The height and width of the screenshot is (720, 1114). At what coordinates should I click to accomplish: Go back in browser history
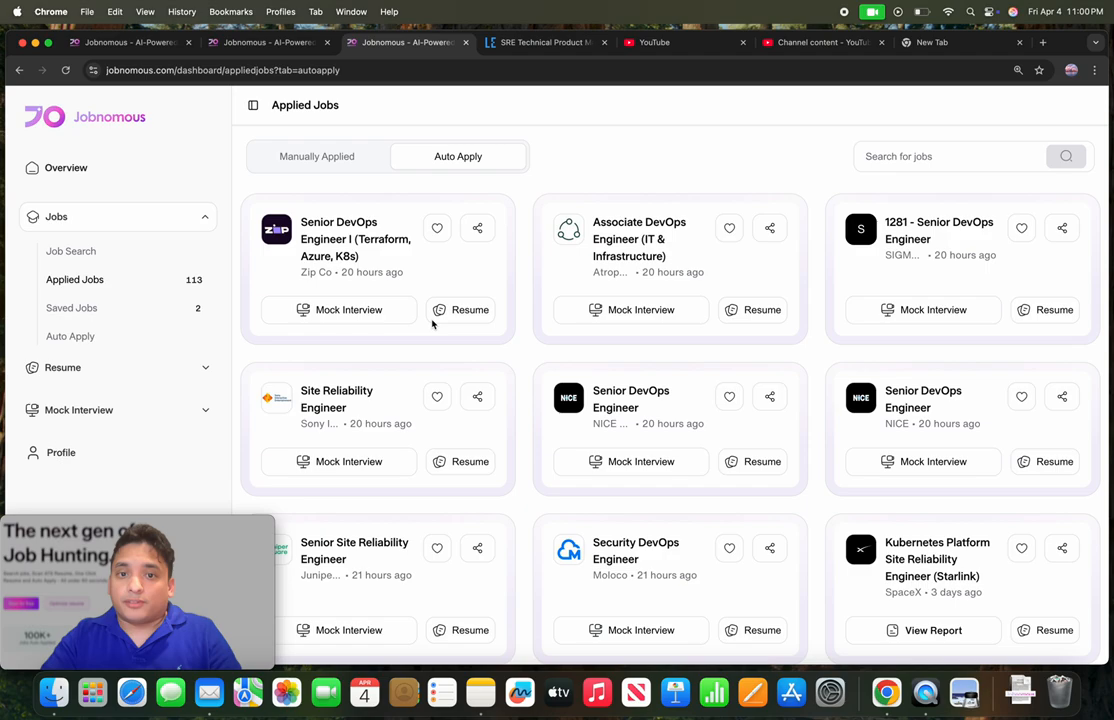[x=19, y=70]
